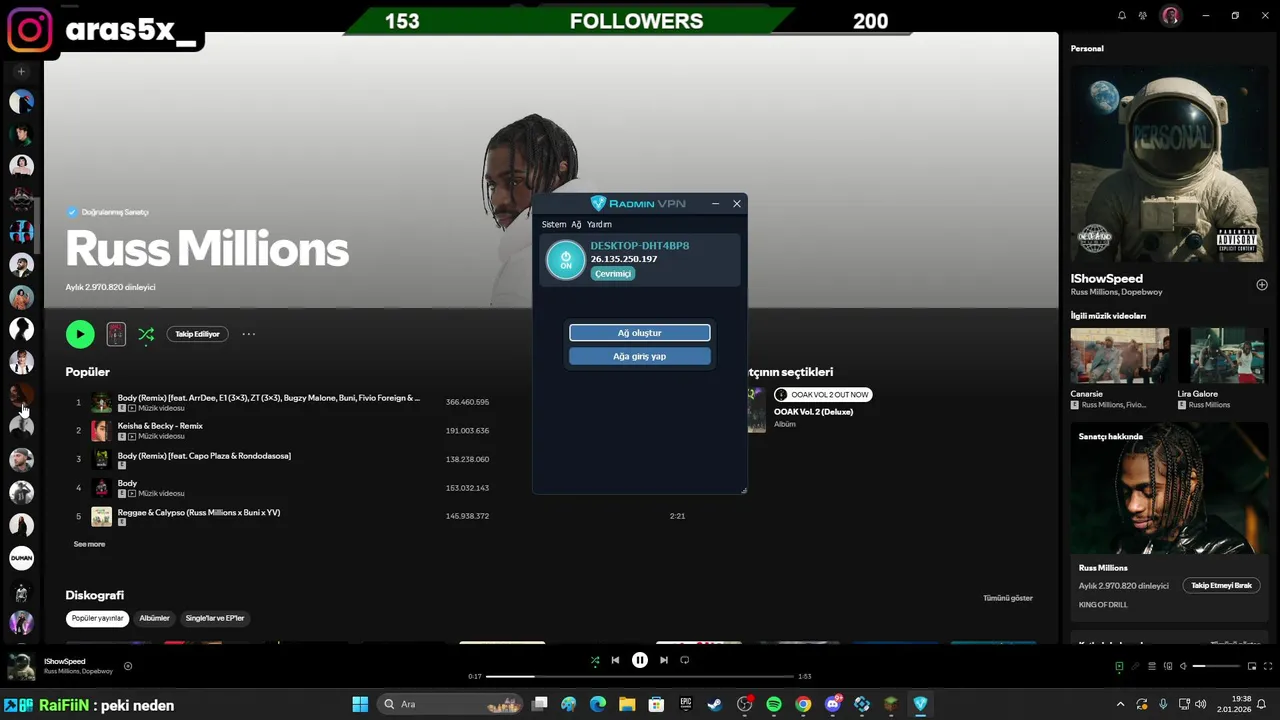Expand the popular tracks with See more
Screen dimensions: 1280x720
tap(89, 544)
